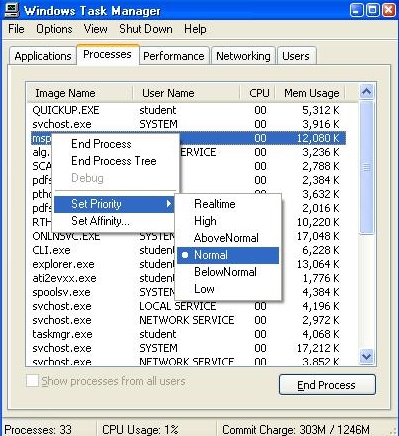Open the Shut Down menu

[x=146, y=29]
